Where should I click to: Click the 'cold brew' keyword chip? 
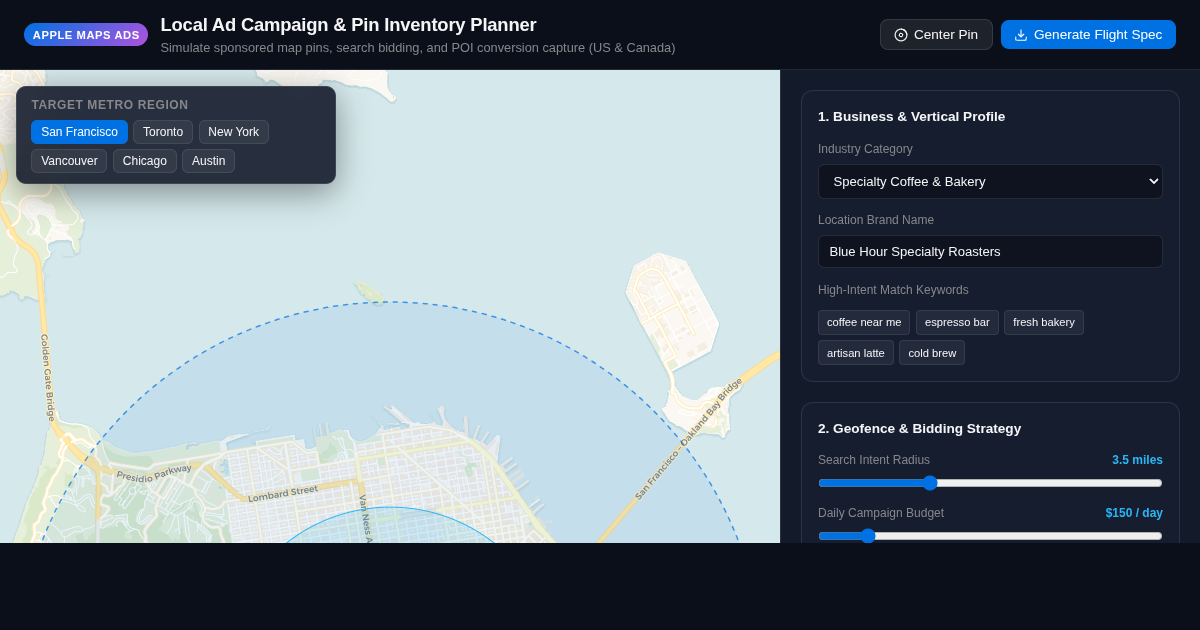[x=932, y=353]
